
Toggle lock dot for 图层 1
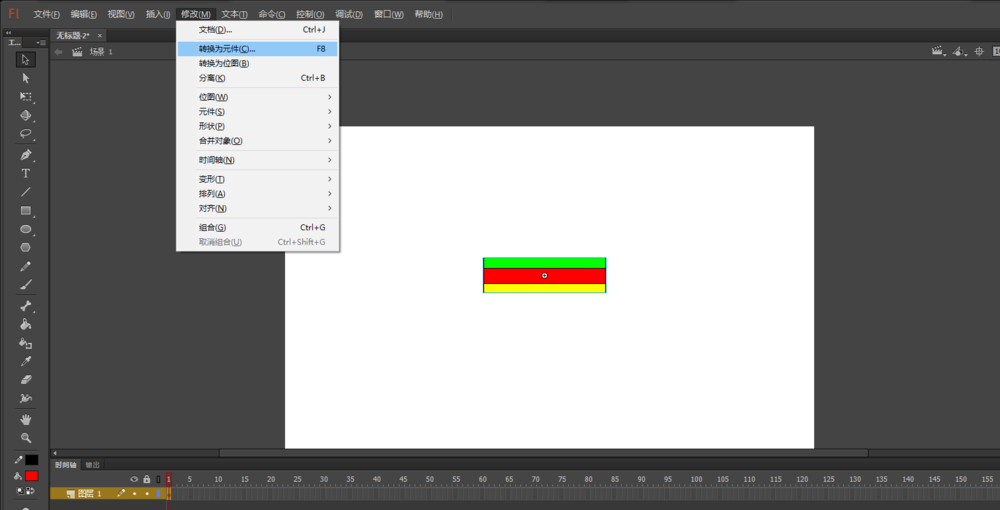[147, 493]
